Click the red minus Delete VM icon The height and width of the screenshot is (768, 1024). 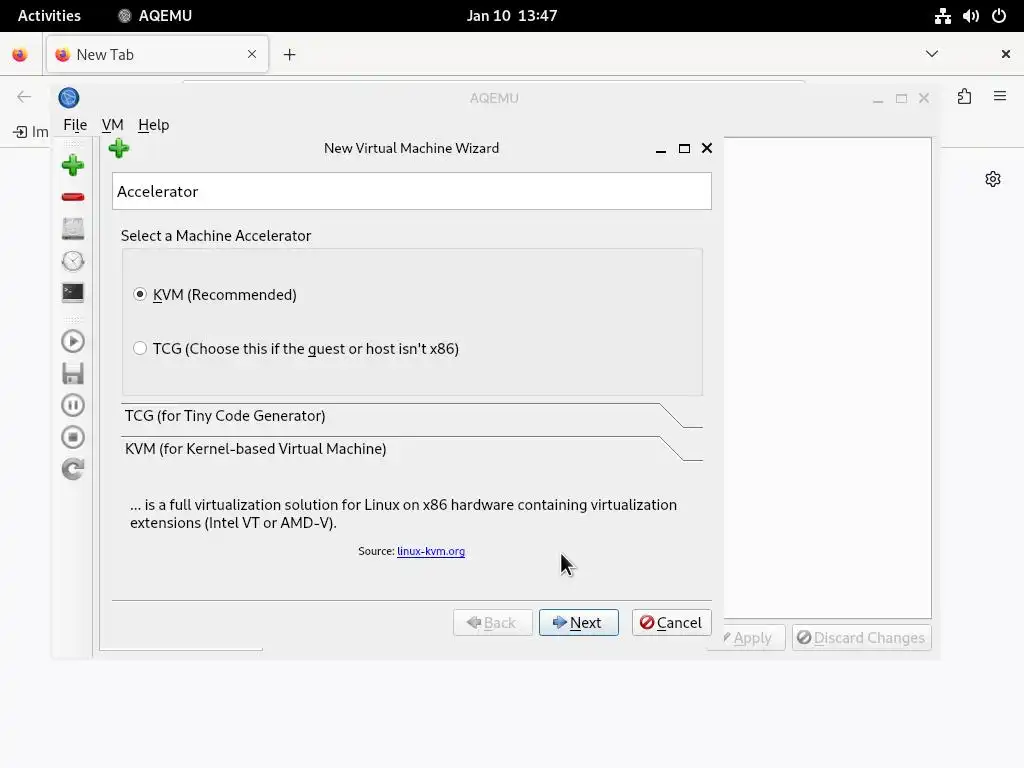72,197
